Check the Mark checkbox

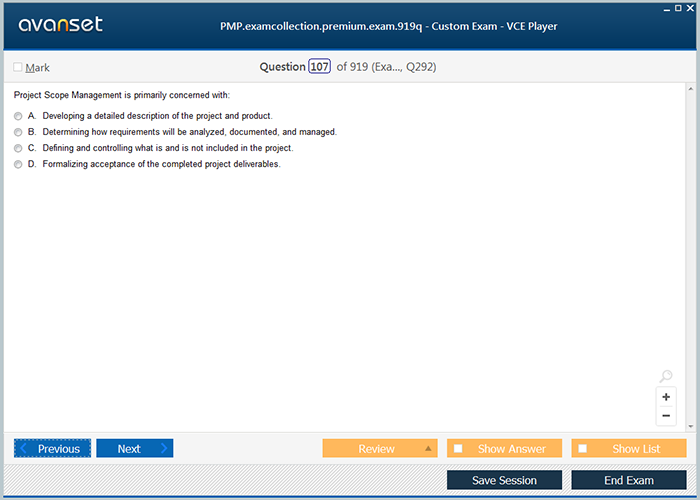pyautogui.click(x=18, y=67)
